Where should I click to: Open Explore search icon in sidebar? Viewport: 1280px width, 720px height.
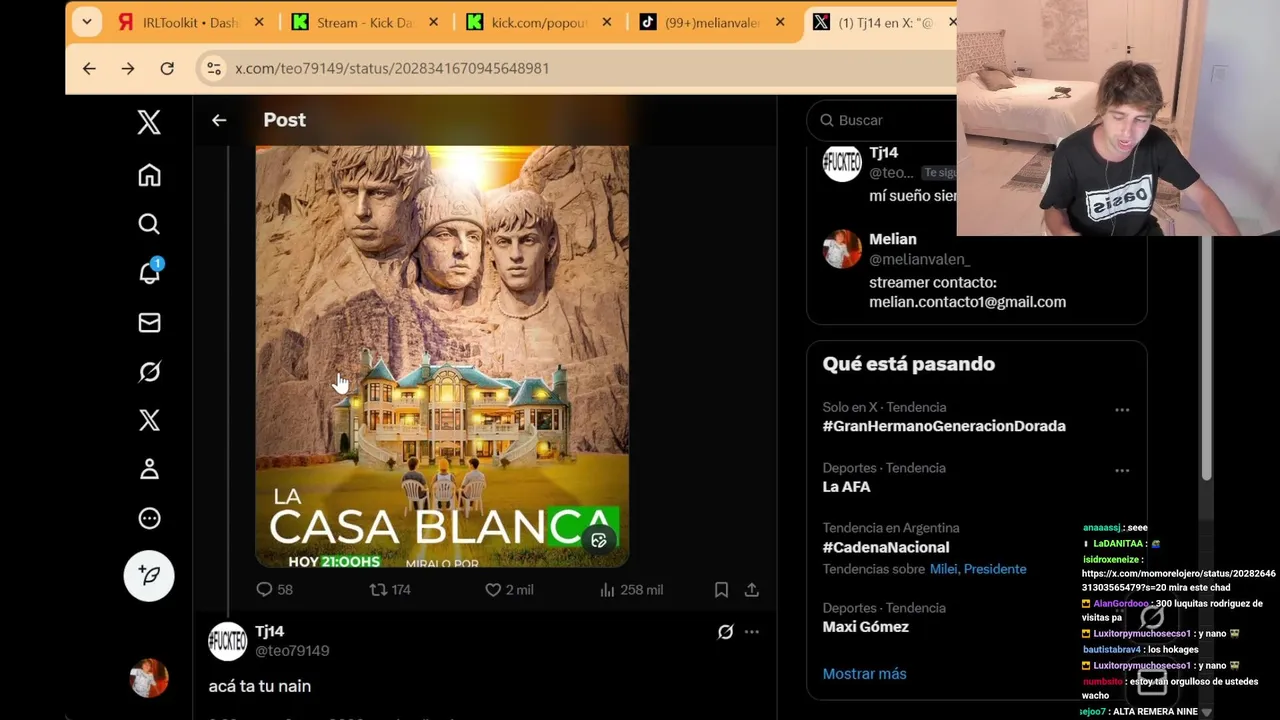click(149, 224)
